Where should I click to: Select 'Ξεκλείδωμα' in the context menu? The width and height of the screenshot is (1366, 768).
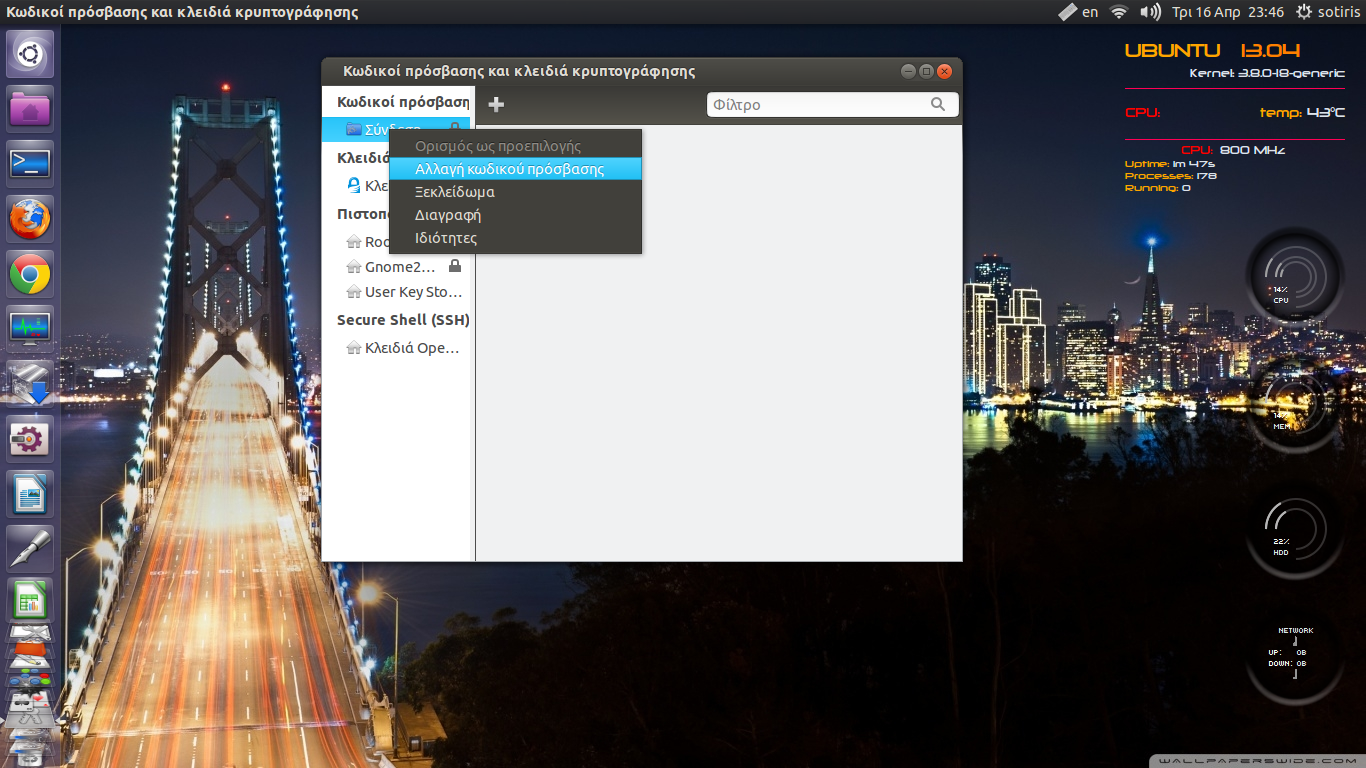[x=455, y=192]
